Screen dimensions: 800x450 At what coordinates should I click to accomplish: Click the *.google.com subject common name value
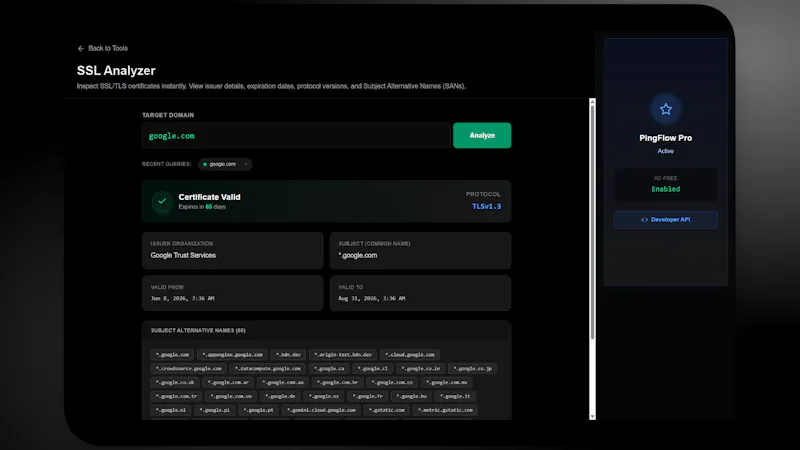pos(358,255)
